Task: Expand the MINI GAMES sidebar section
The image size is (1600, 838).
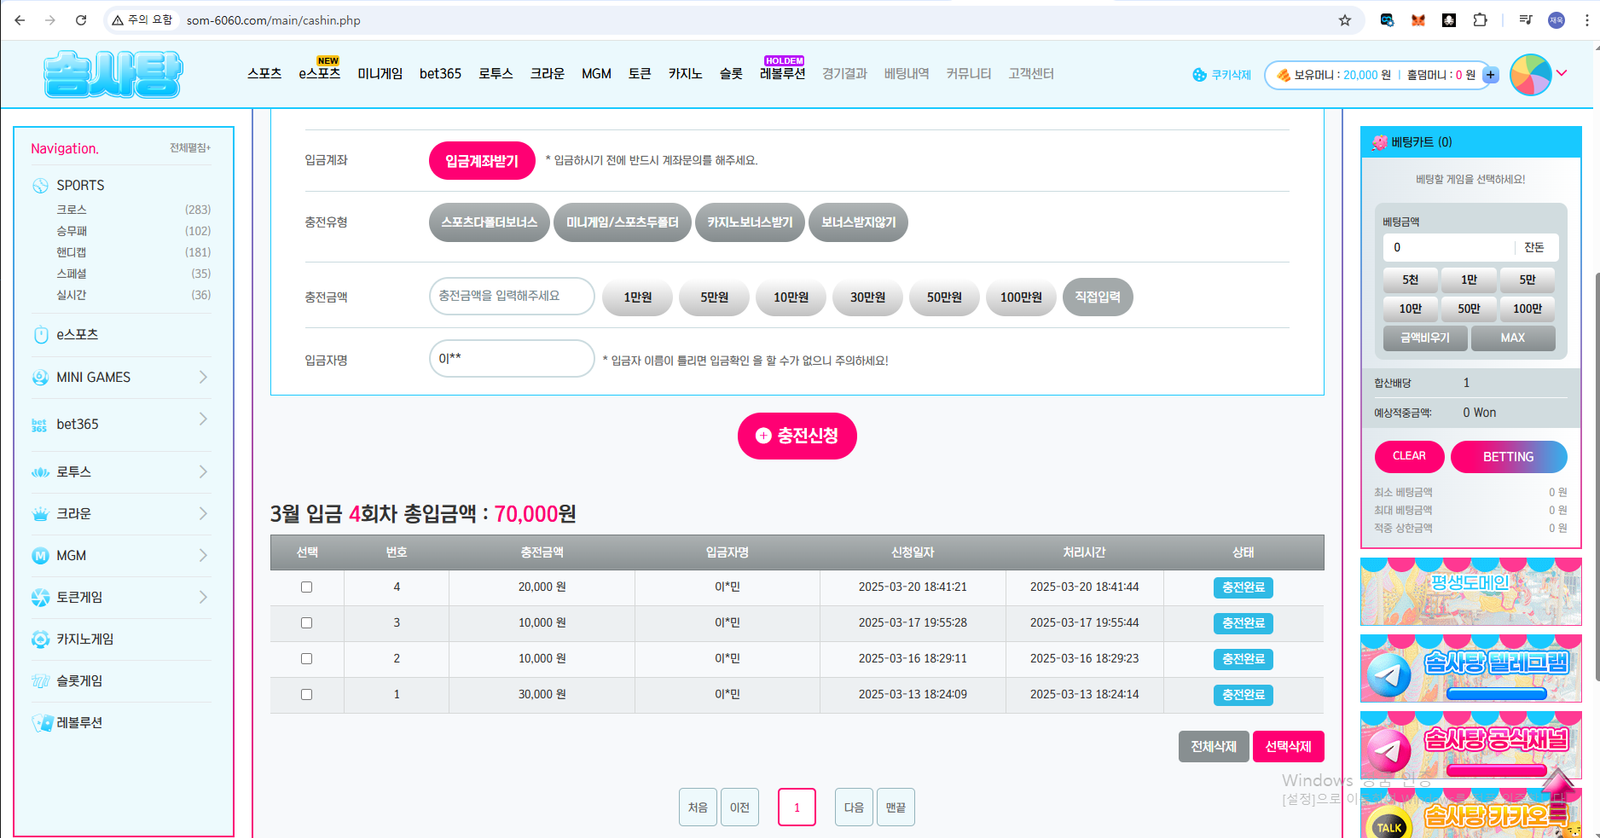Action: [203, 377]
